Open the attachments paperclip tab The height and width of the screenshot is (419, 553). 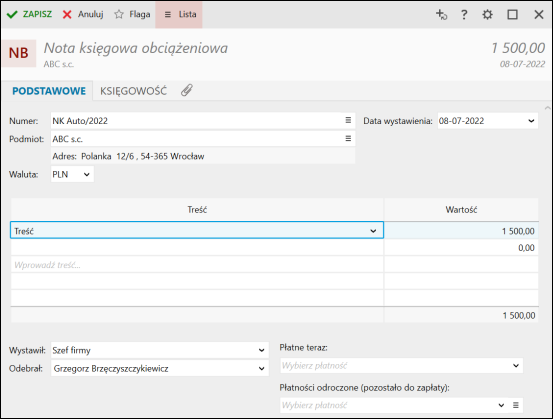187,90
